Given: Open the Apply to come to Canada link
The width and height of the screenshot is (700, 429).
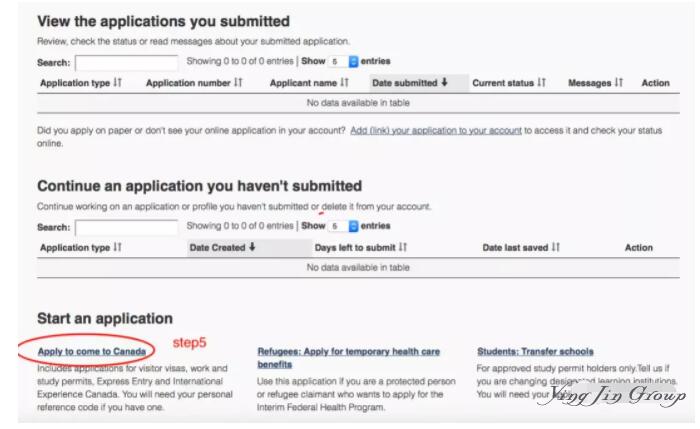Looking at the screenshot, I should tap(92, 351).
